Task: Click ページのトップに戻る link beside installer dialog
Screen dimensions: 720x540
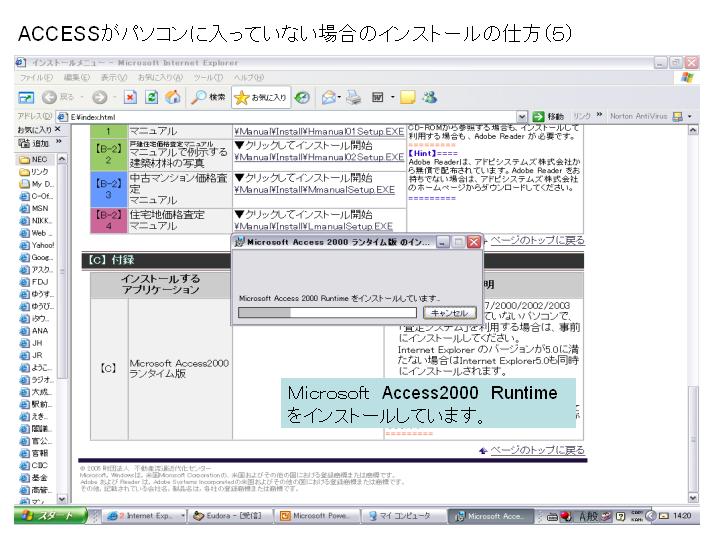Action: (x=538, y=240)
